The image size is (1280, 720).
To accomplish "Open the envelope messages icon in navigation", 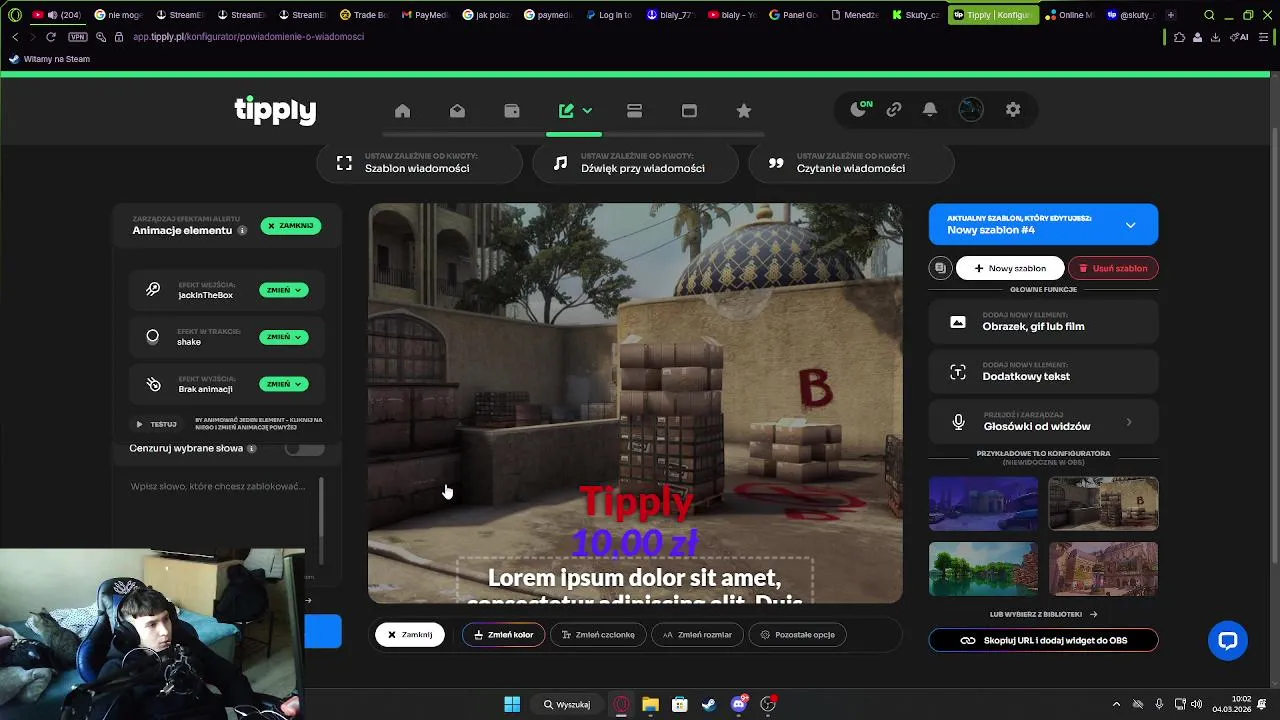I will pyautogui.click(x=457, y=111).
